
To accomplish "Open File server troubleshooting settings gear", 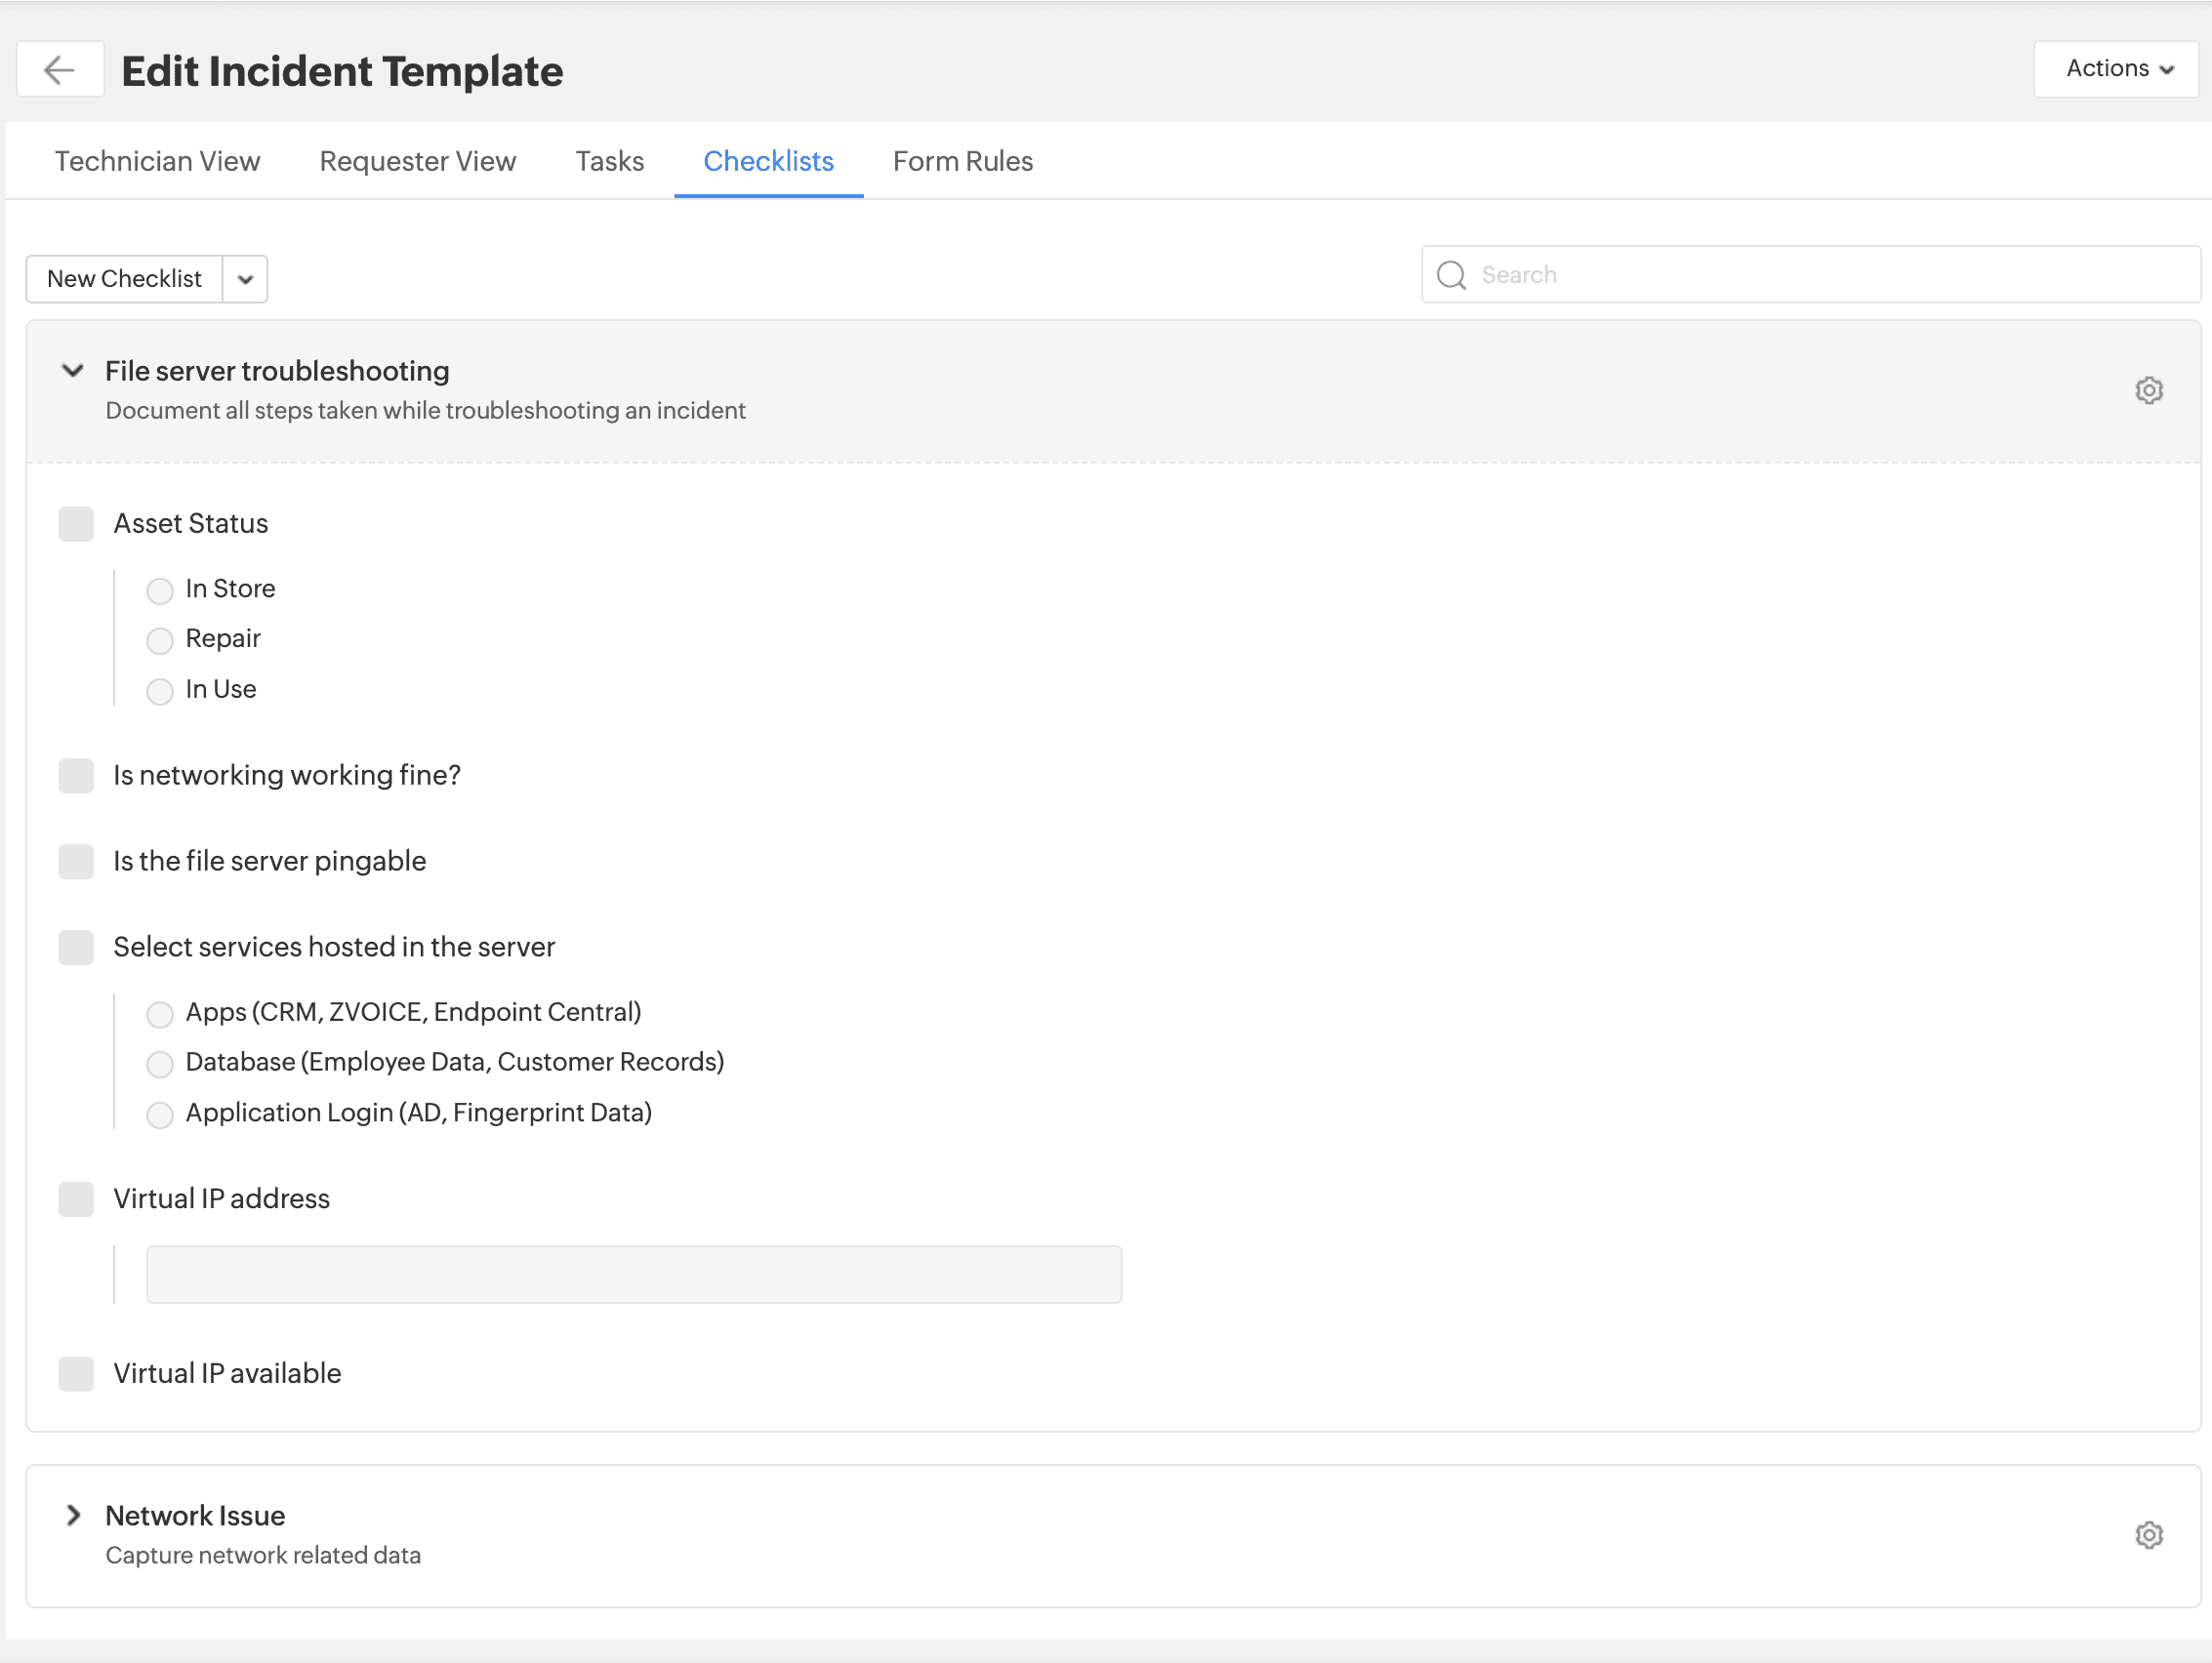I will point(2148,390).
